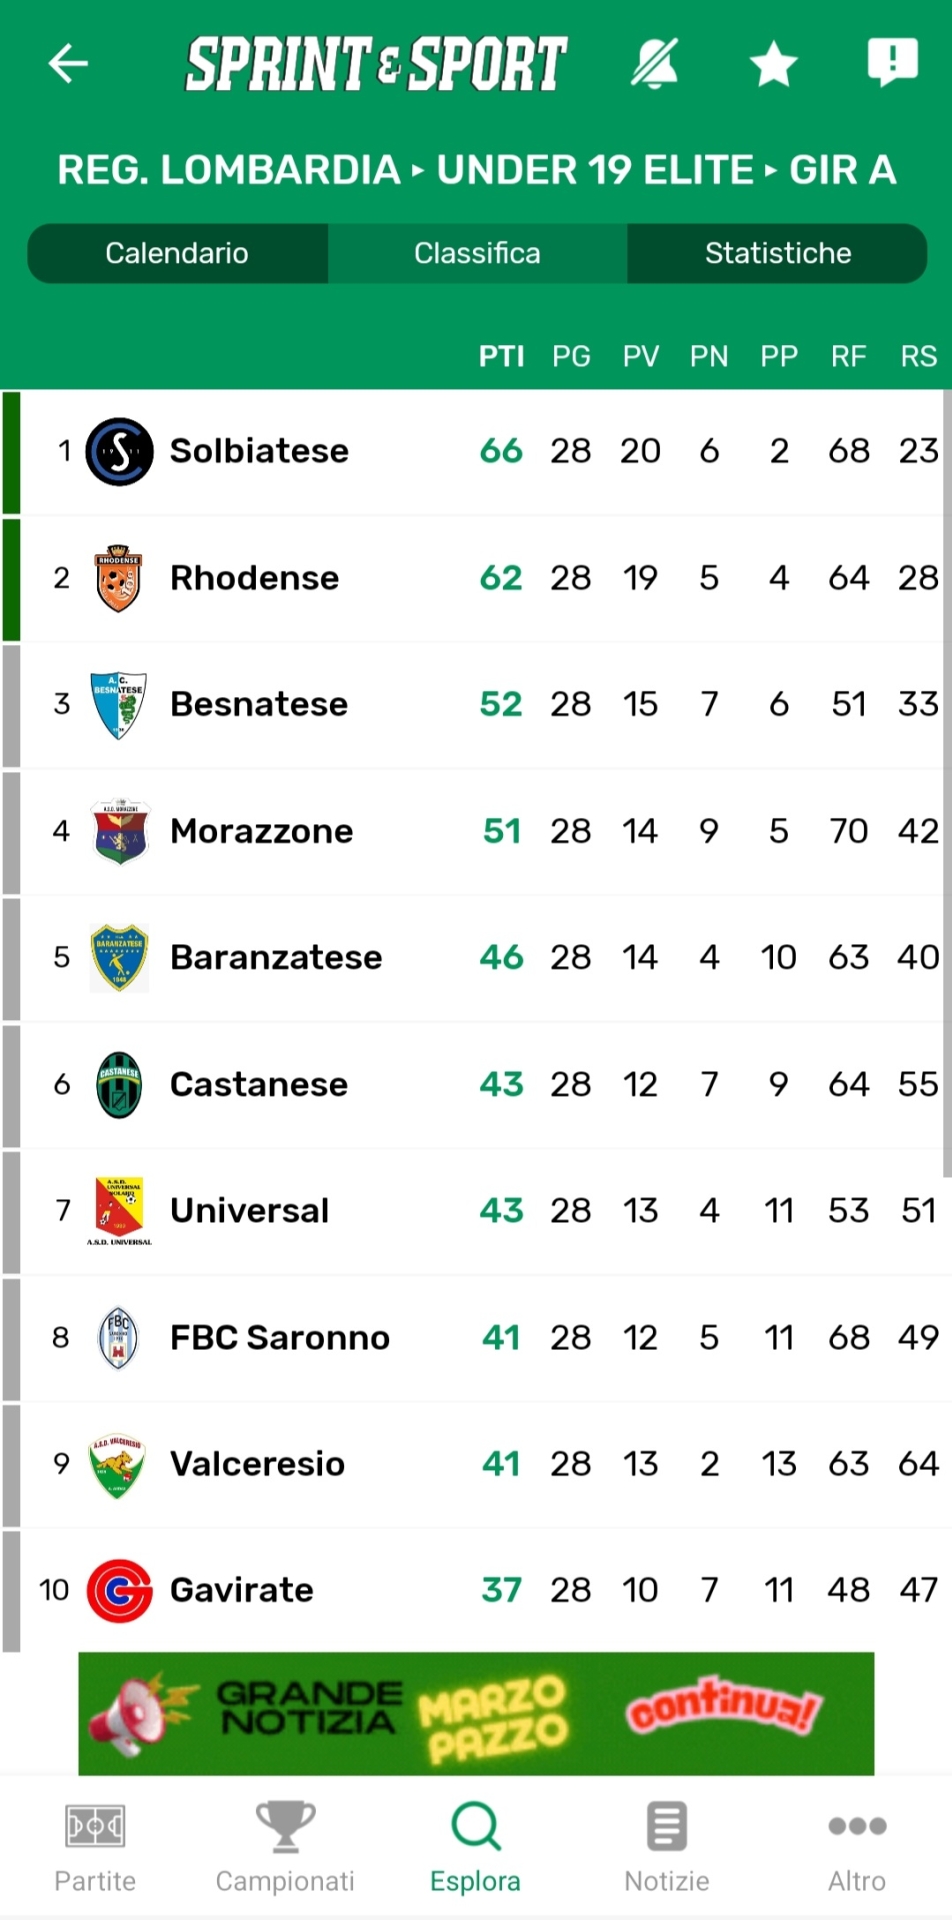The width and height of the screenshot is (952, 1920).
Task: Tap the Gavirate team crest
Action: pos(119,1590)
